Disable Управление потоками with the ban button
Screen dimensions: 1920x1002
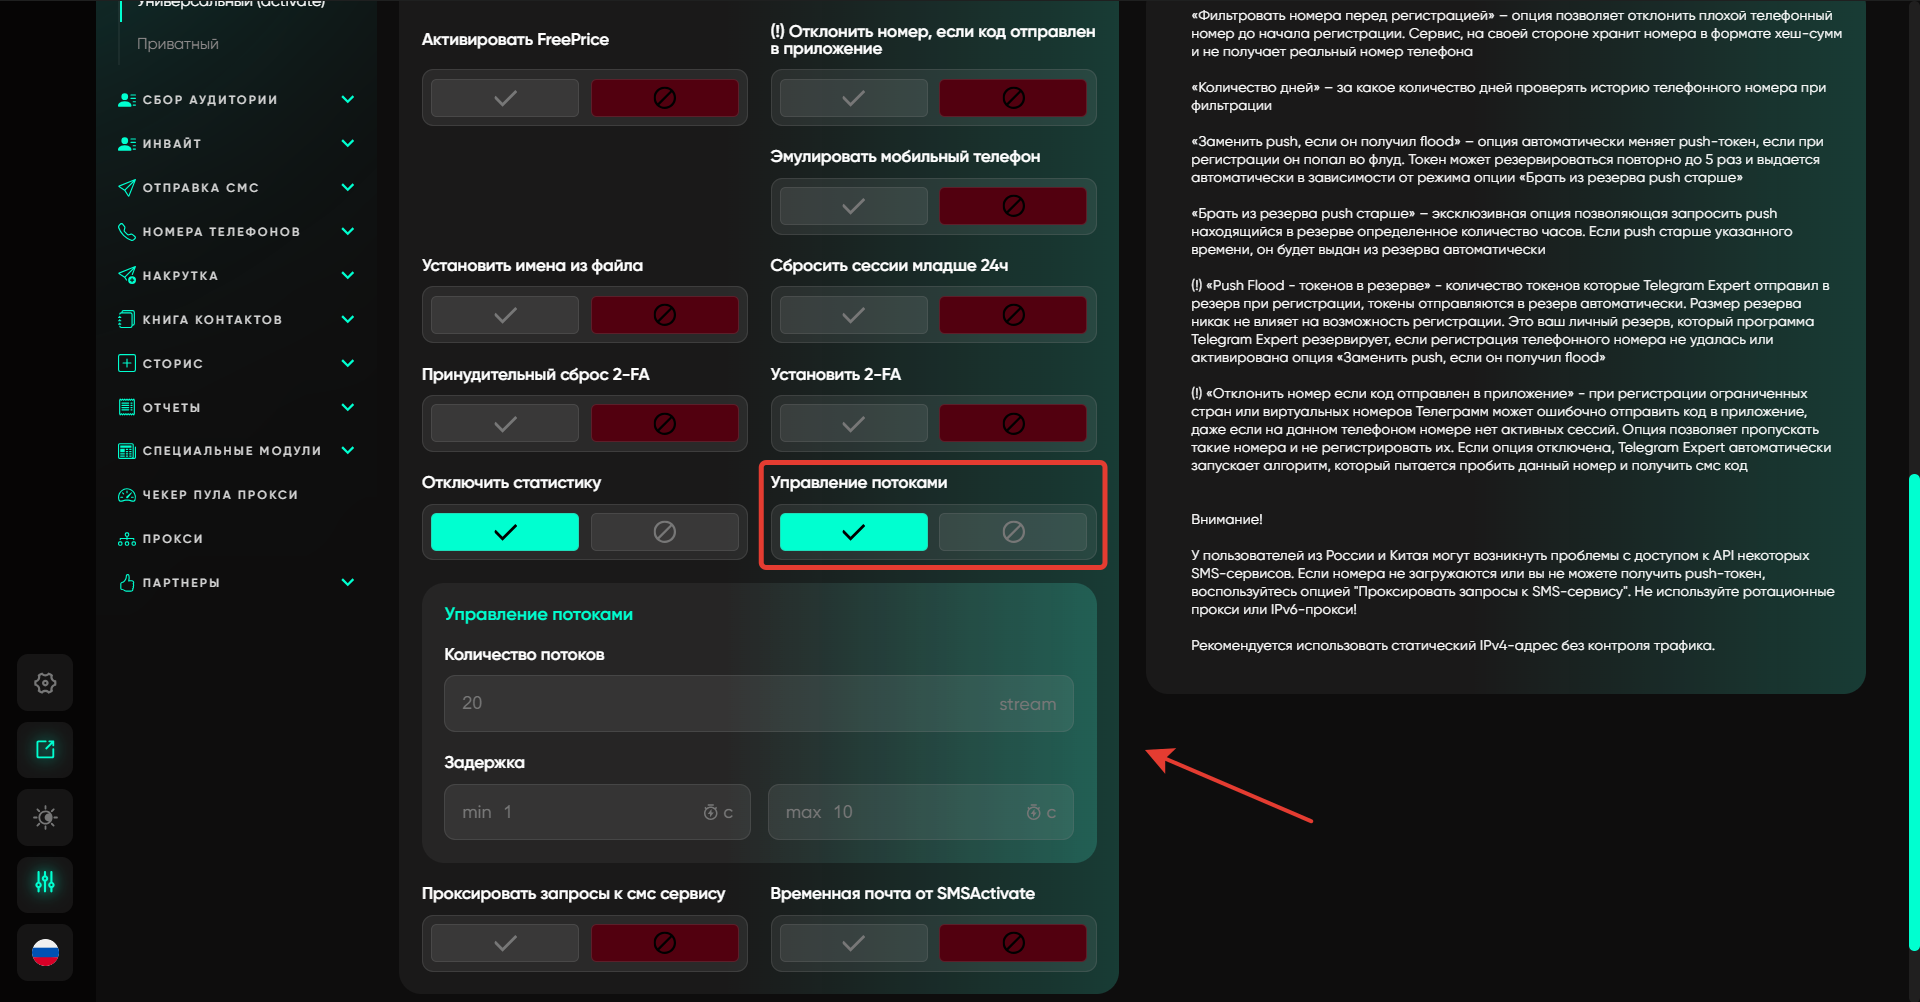[1012, 532]
